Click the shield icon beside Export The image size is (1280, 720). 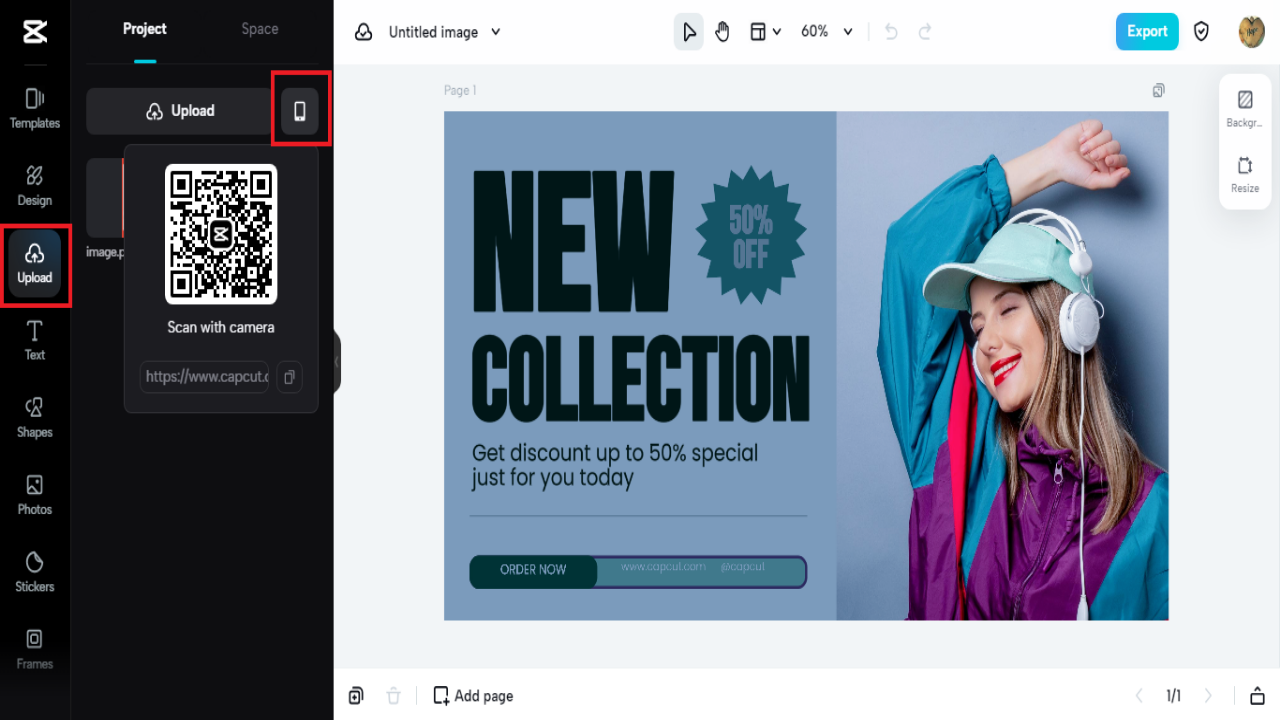(x=1202, y=32)
